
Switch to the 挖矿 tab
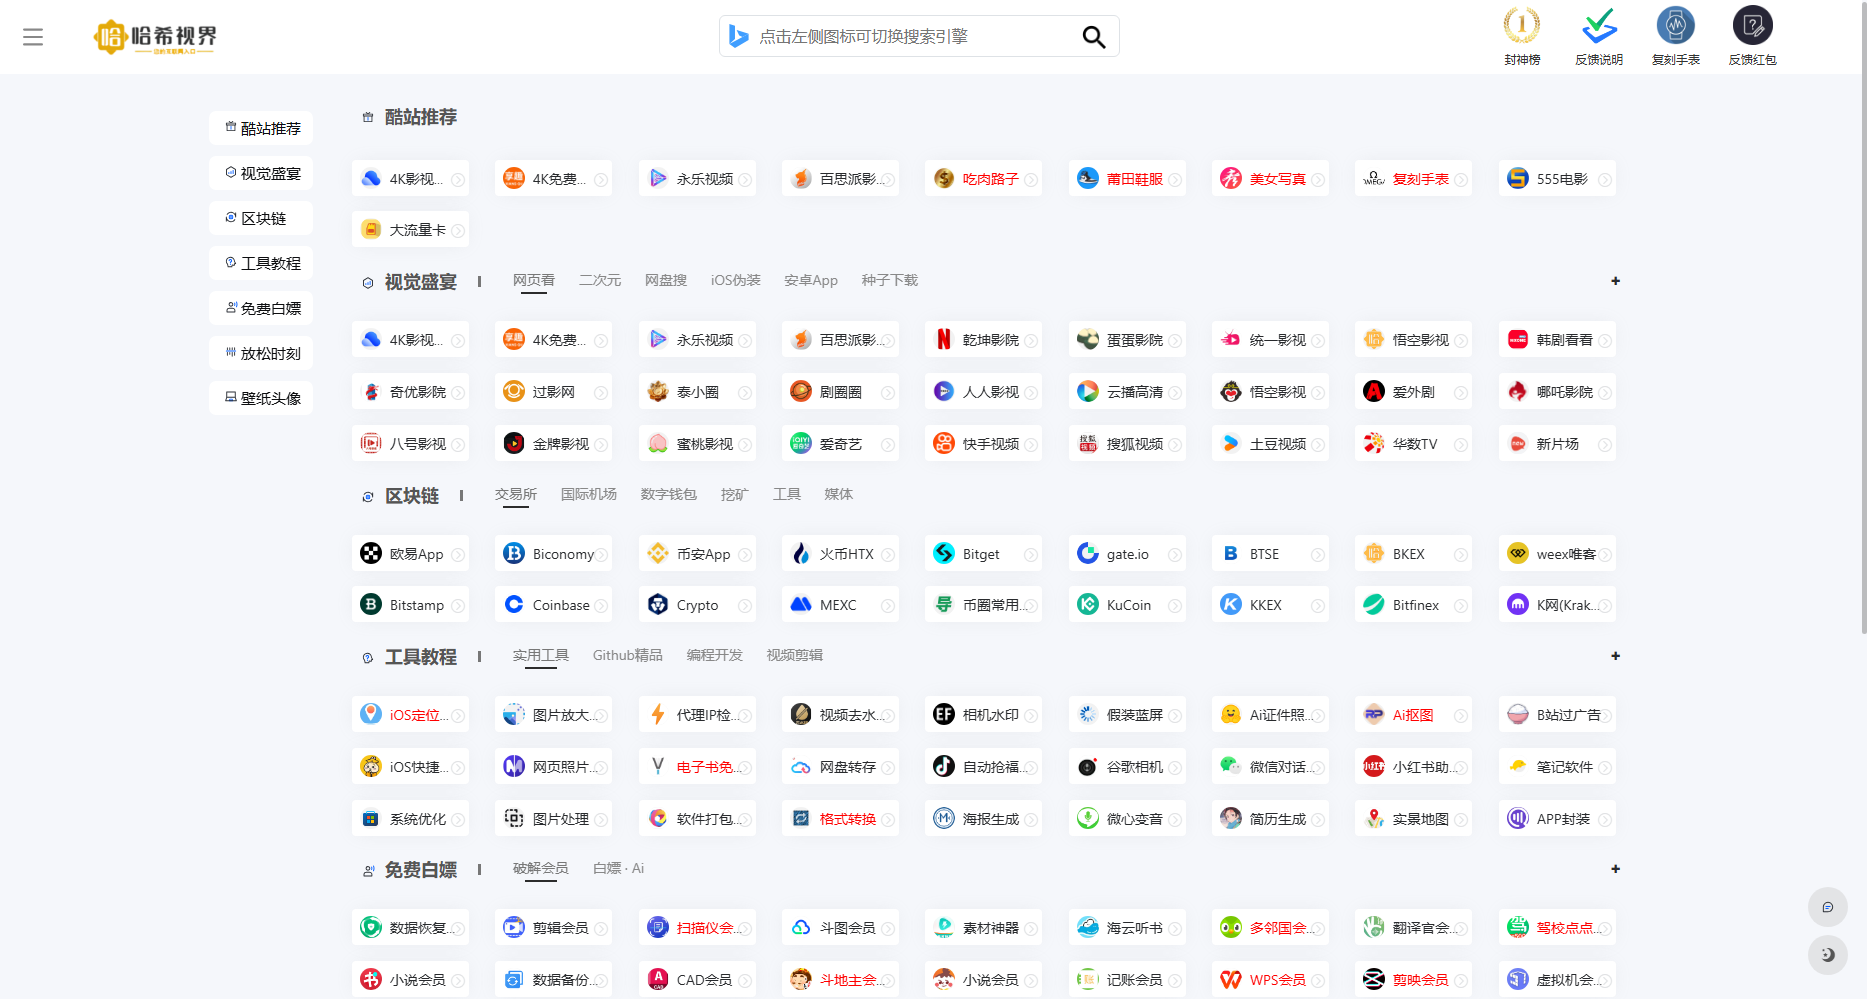735,494
